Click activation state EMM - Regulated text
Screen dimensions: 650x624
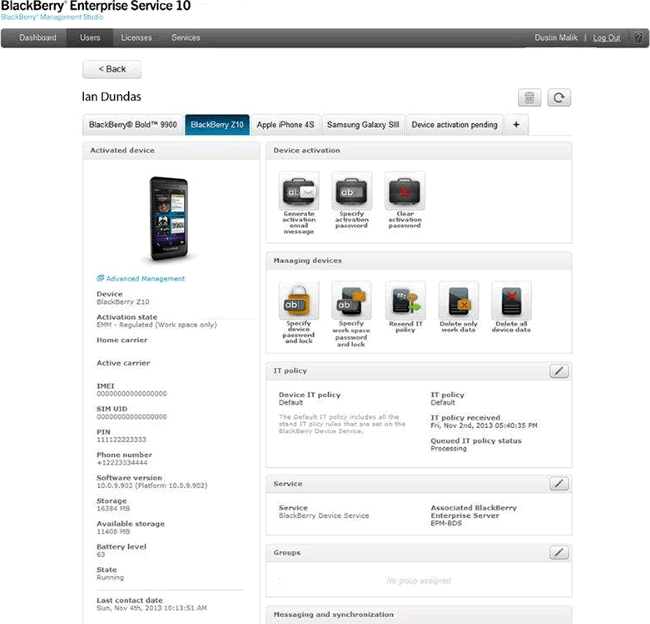(157, 325)
